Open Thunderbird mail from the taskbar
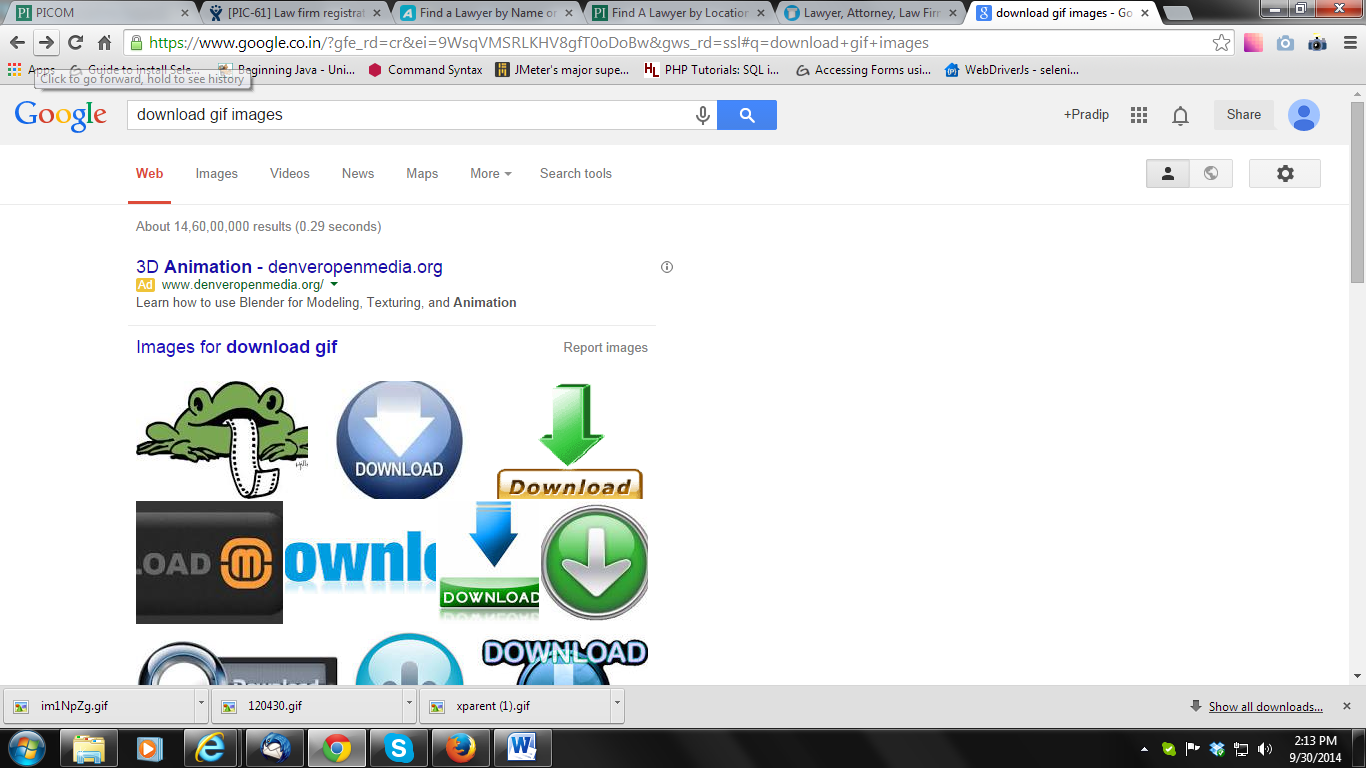1366x768 pixels. point(273,748)
